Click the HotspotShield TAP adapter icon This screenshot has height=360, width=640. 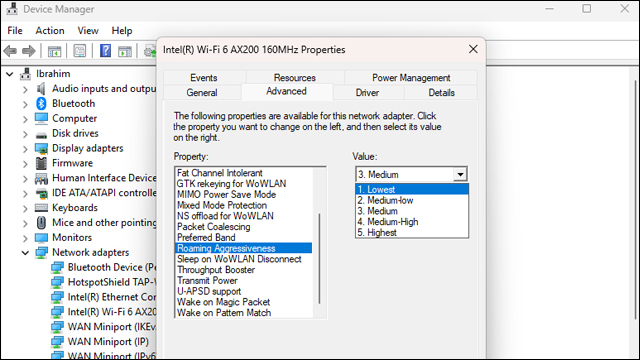[57, 282]
